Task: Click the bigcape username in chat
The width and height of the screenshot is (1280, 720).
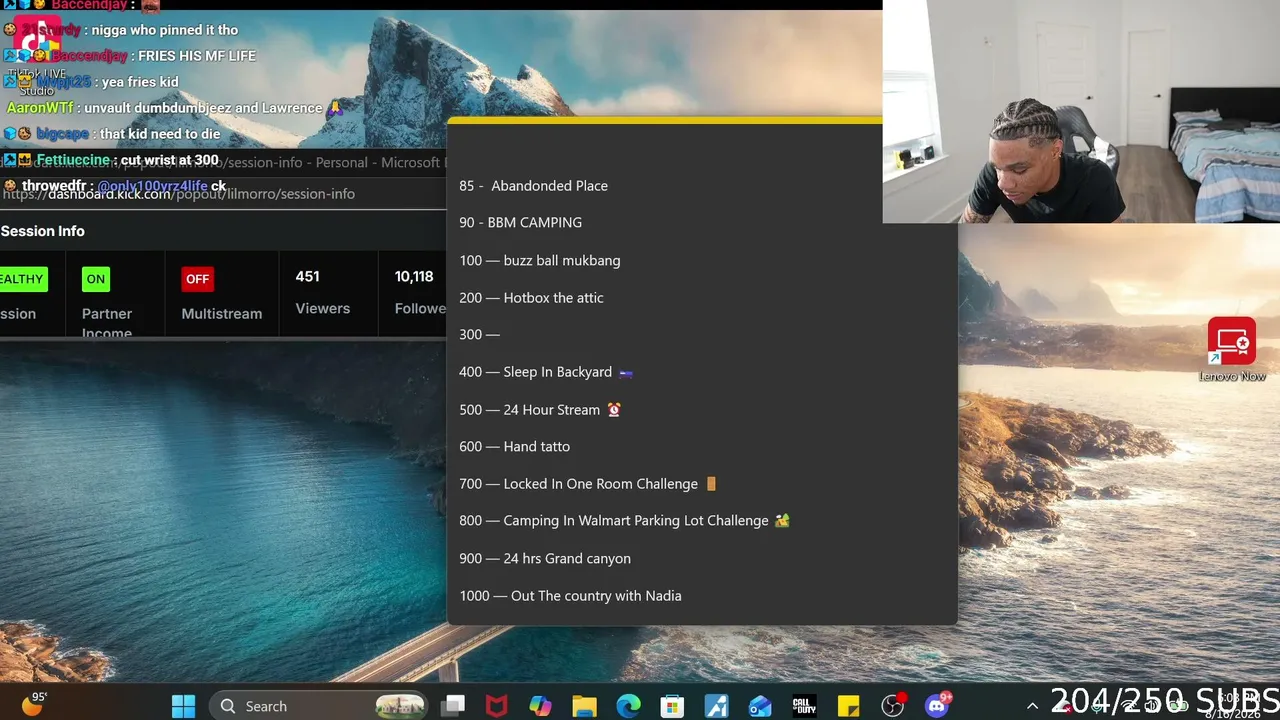Action: pyautogui.click(x=62, y=134)
